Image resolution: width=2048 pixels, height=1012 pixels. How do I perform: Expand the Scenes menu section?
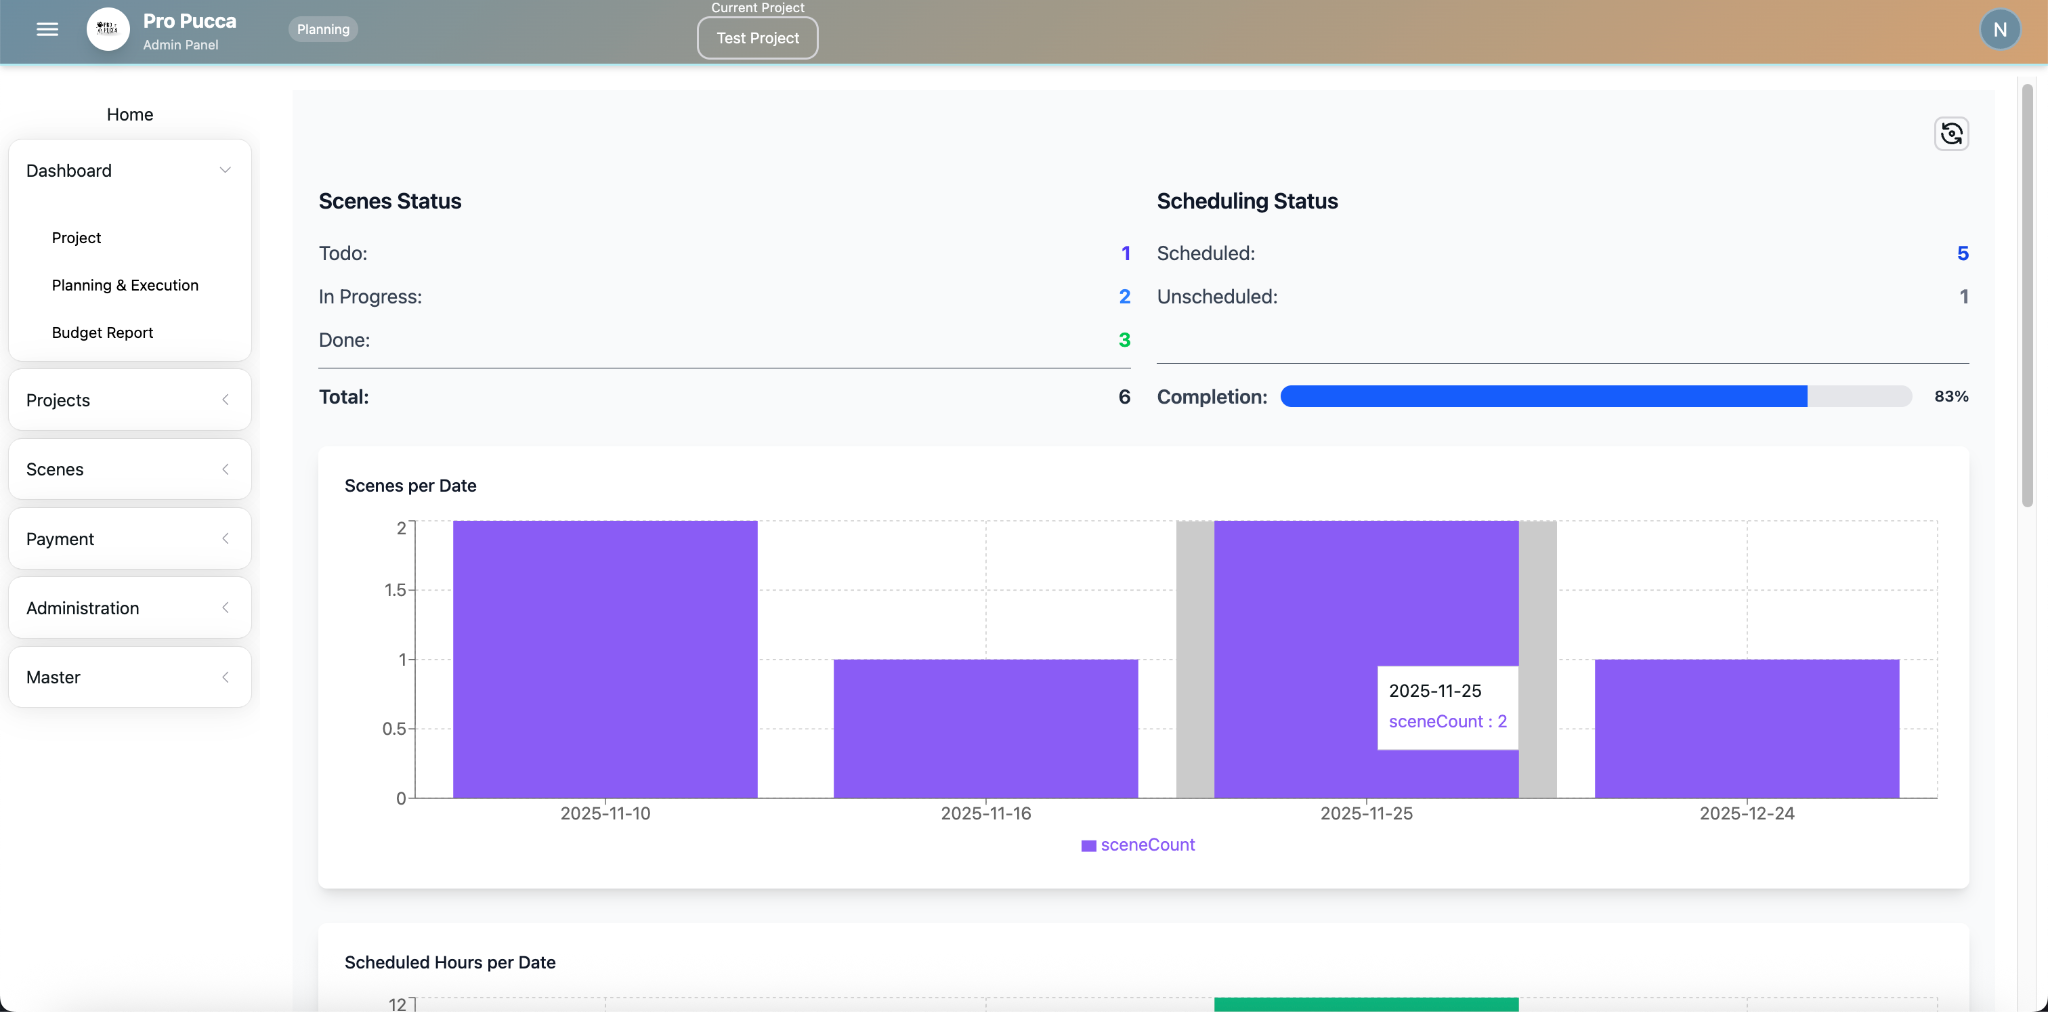(129, 469)
